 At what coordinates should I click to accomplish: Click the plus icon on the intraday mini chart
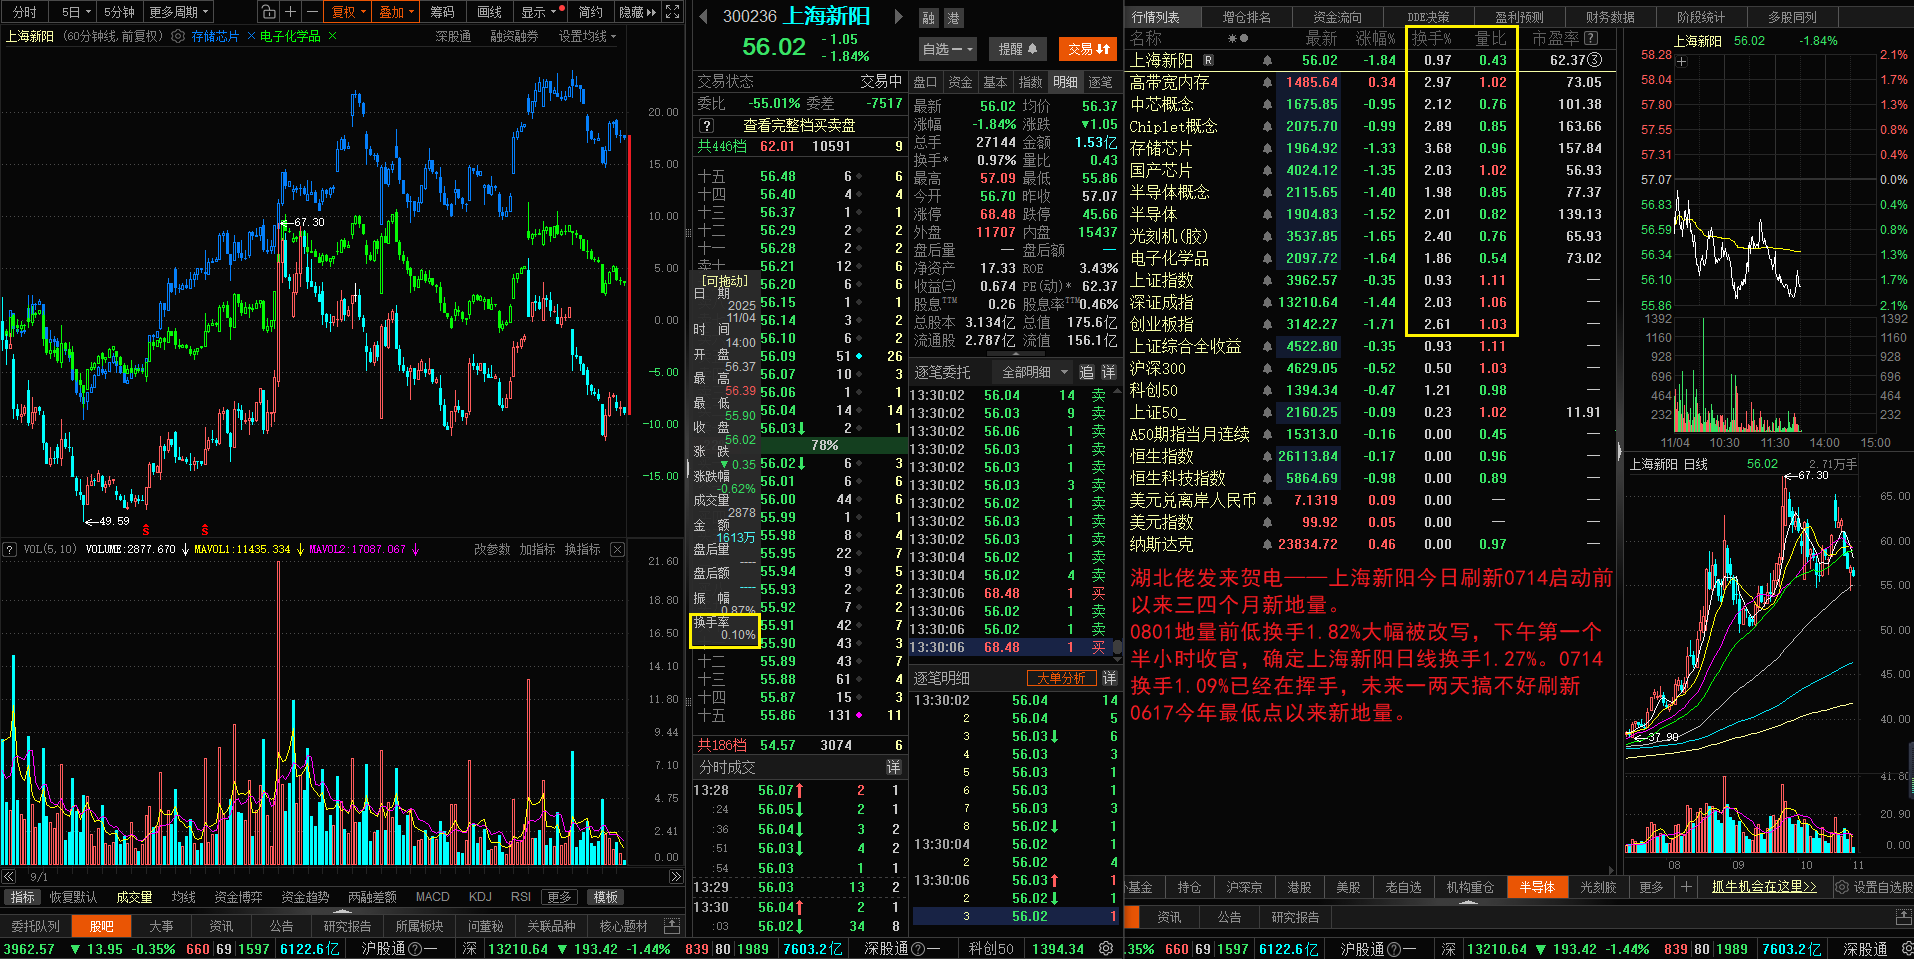(1681, 62)
